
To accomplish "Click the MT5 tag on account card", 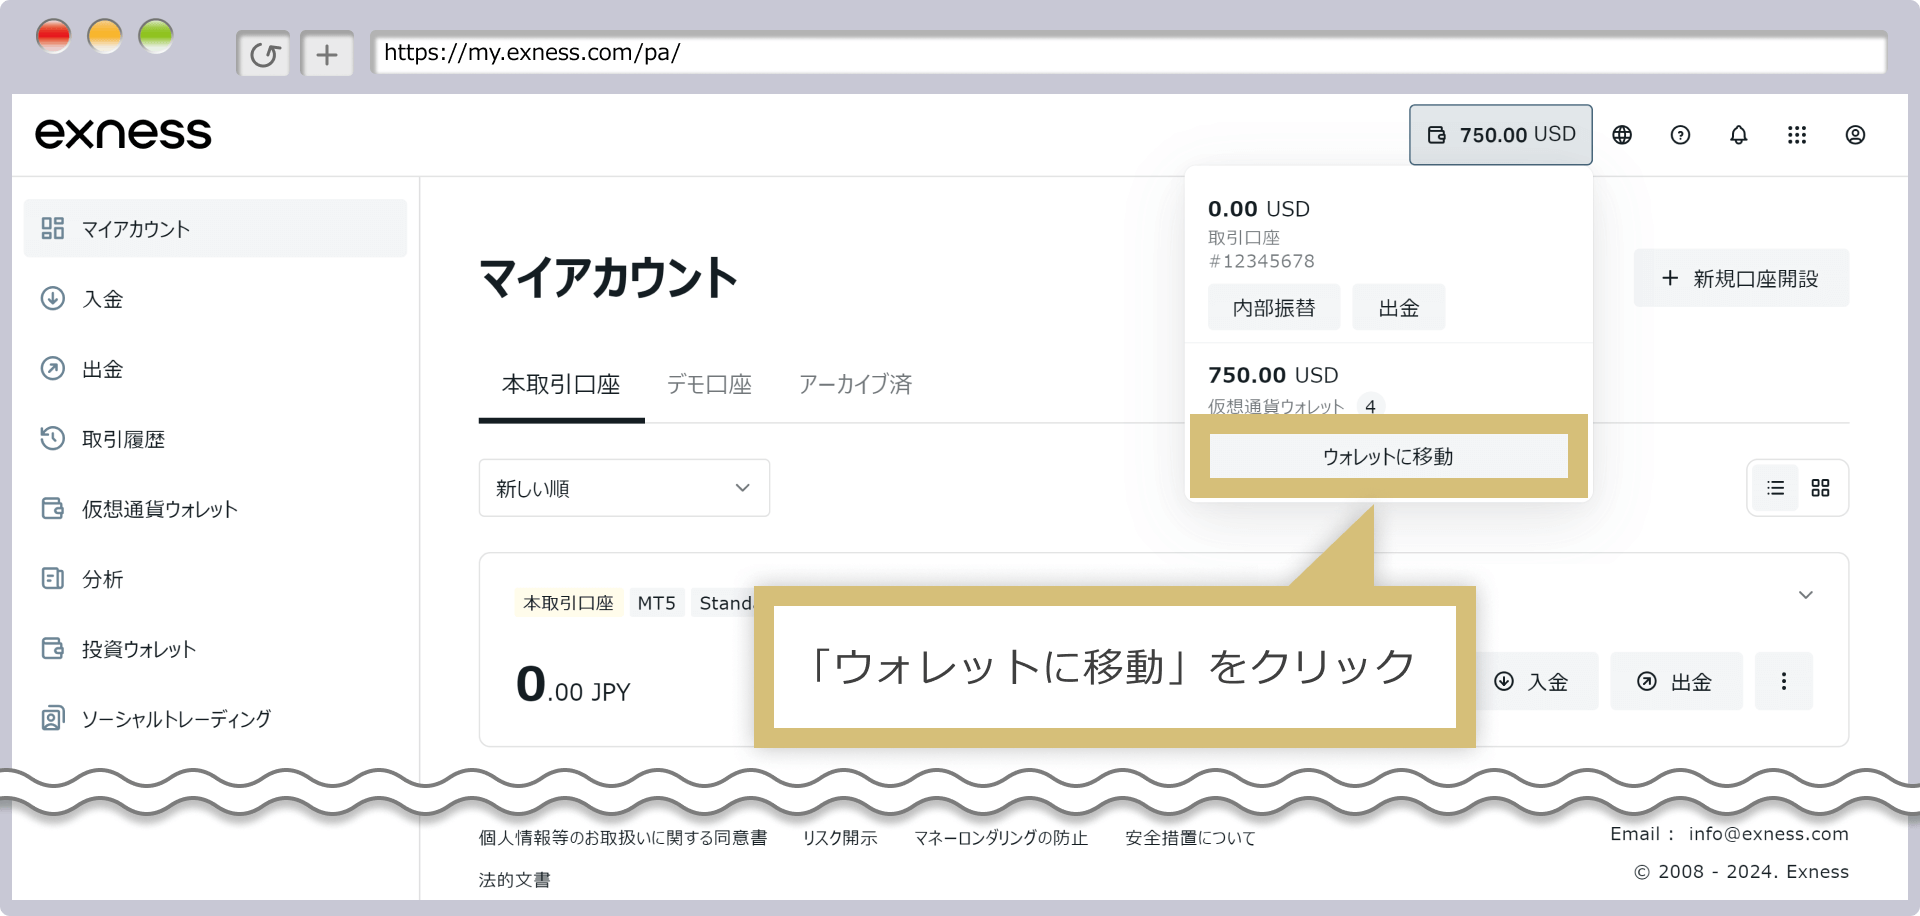I will click(657, 603).
